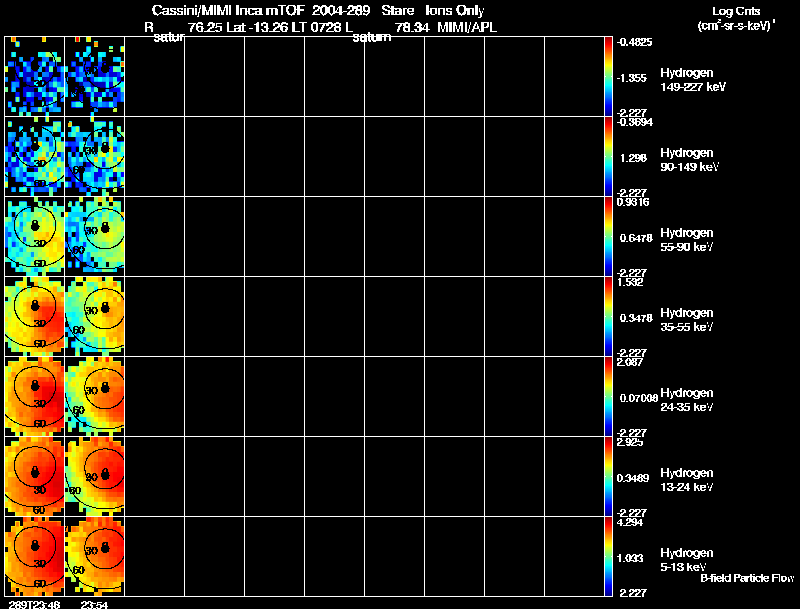Click the Hydrogen 5-13 keV image at 23:54
This screenshot has width=800, height=609.
[95, 556]
